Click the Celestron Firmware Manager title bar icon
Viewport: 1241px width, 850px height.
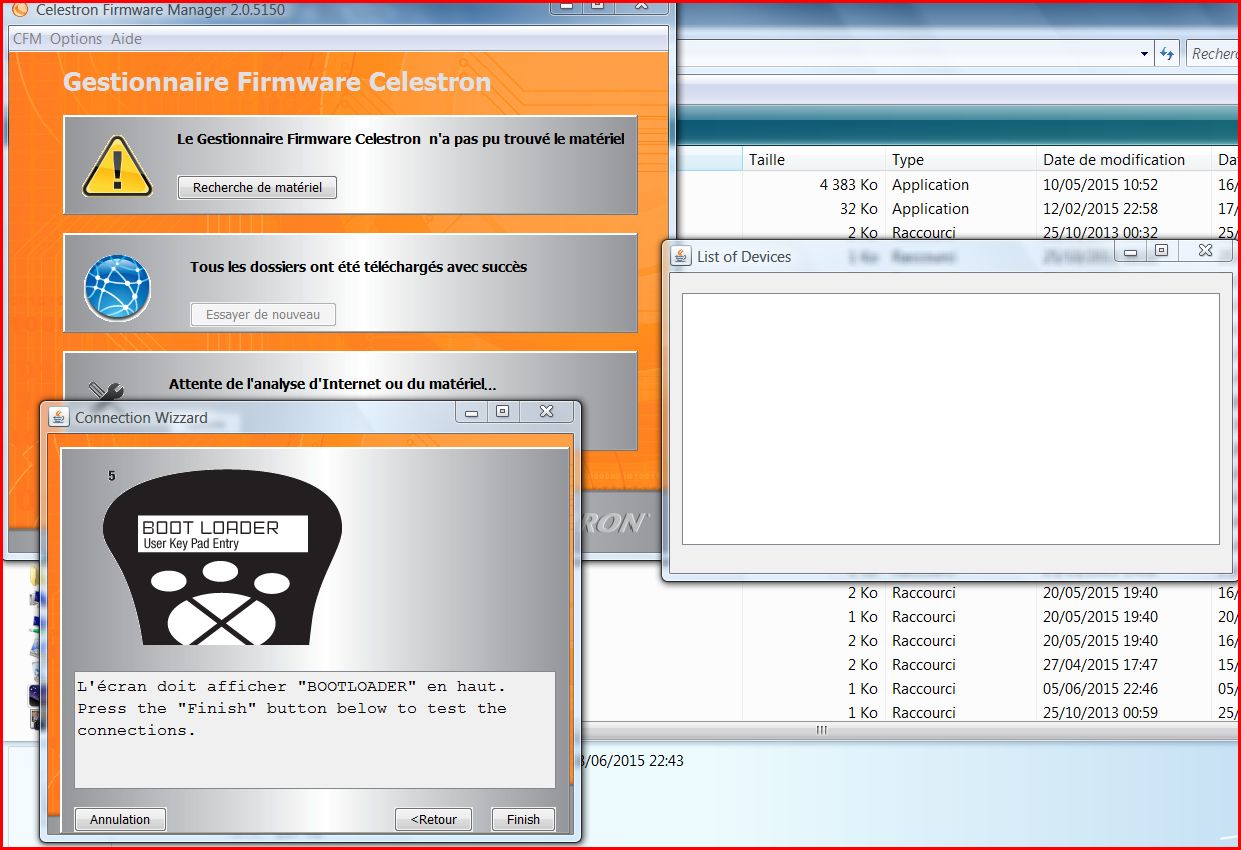click(x=20, y=9)
